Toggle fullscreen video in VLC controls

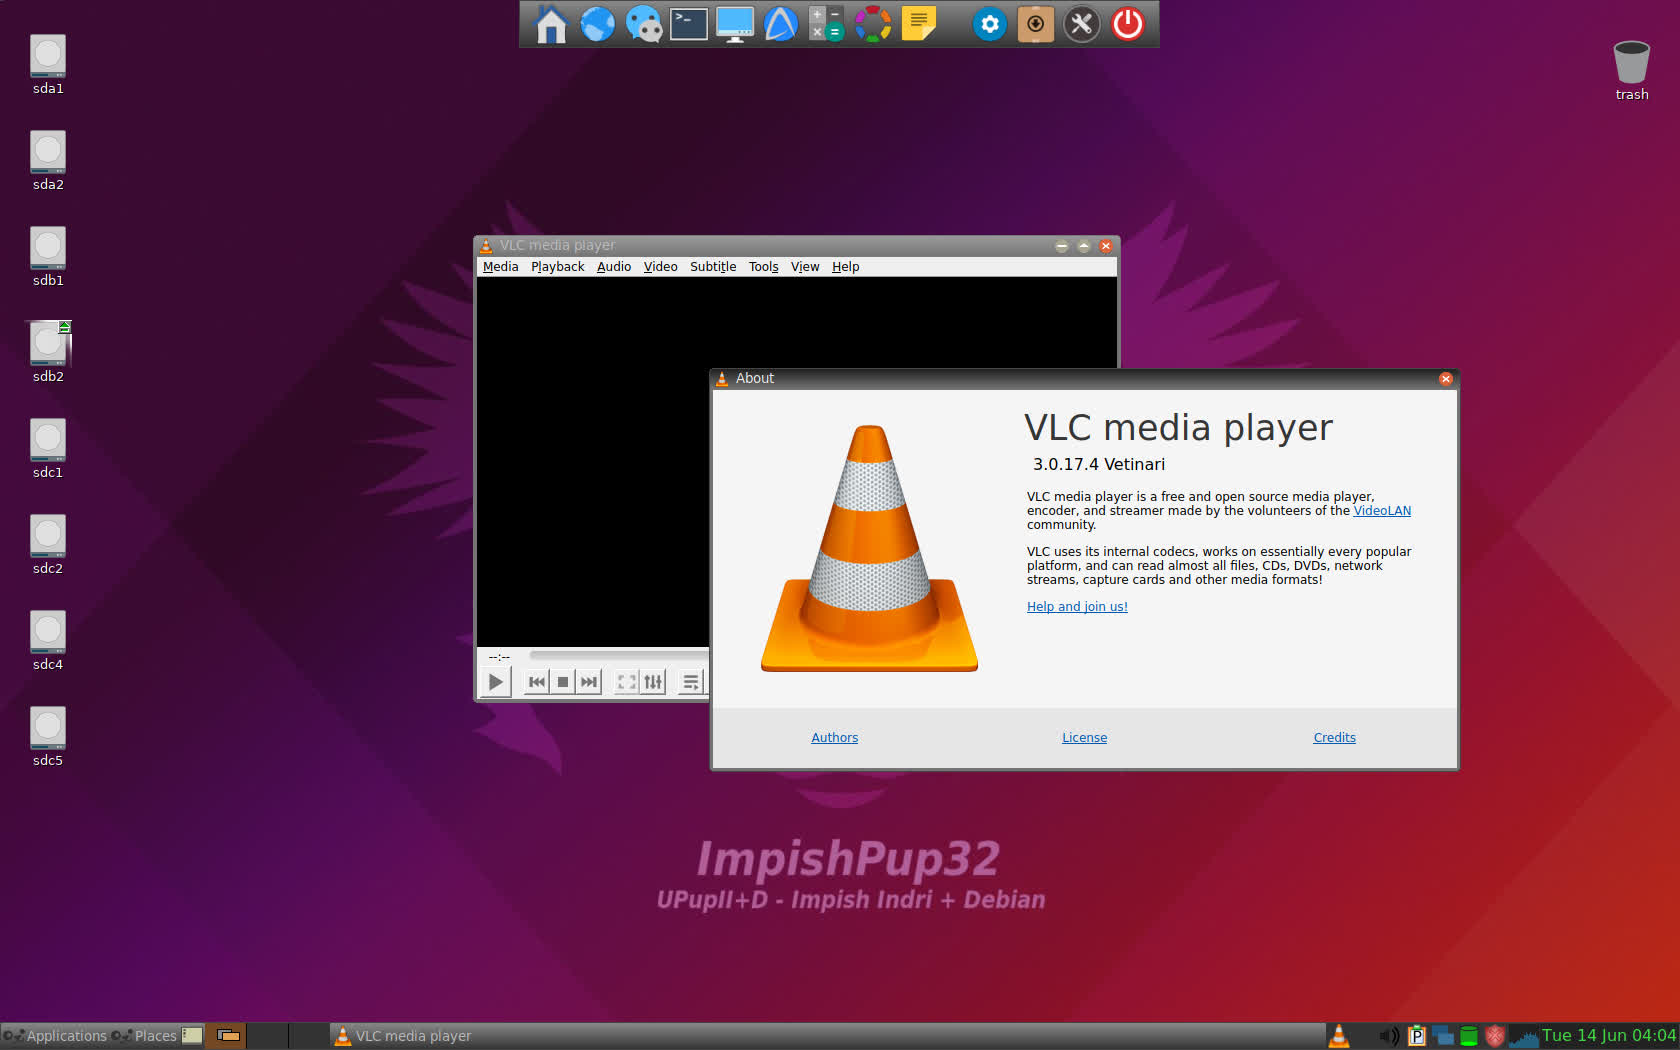point(627,682)
